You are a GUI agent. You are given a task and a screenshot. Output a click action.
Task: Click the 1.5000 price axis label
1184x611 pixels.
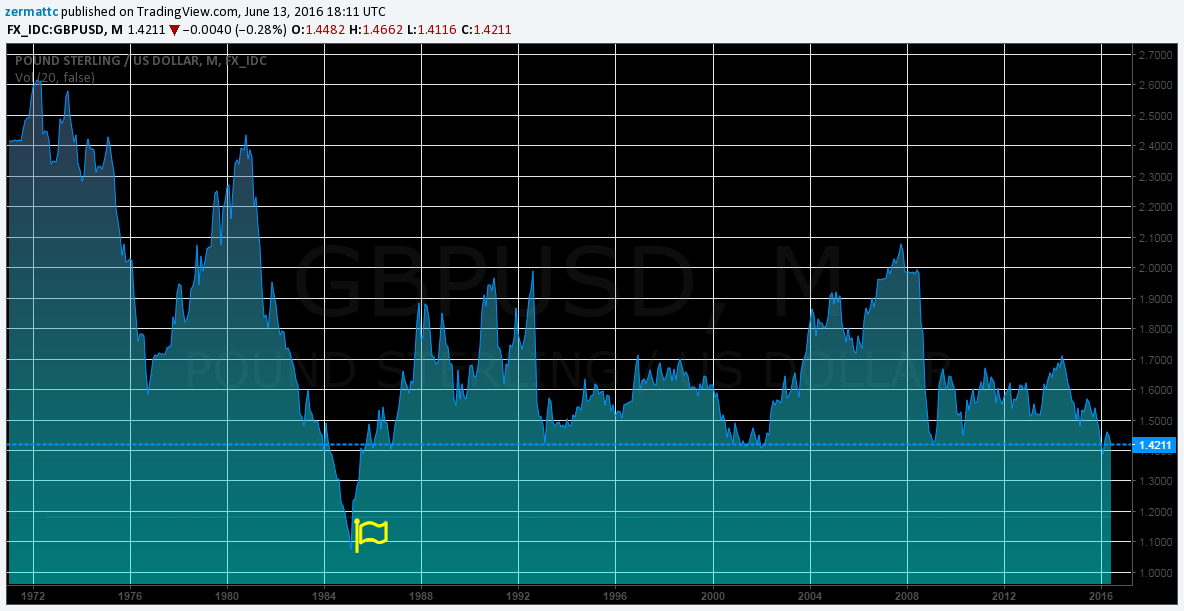click(1156, 421)
